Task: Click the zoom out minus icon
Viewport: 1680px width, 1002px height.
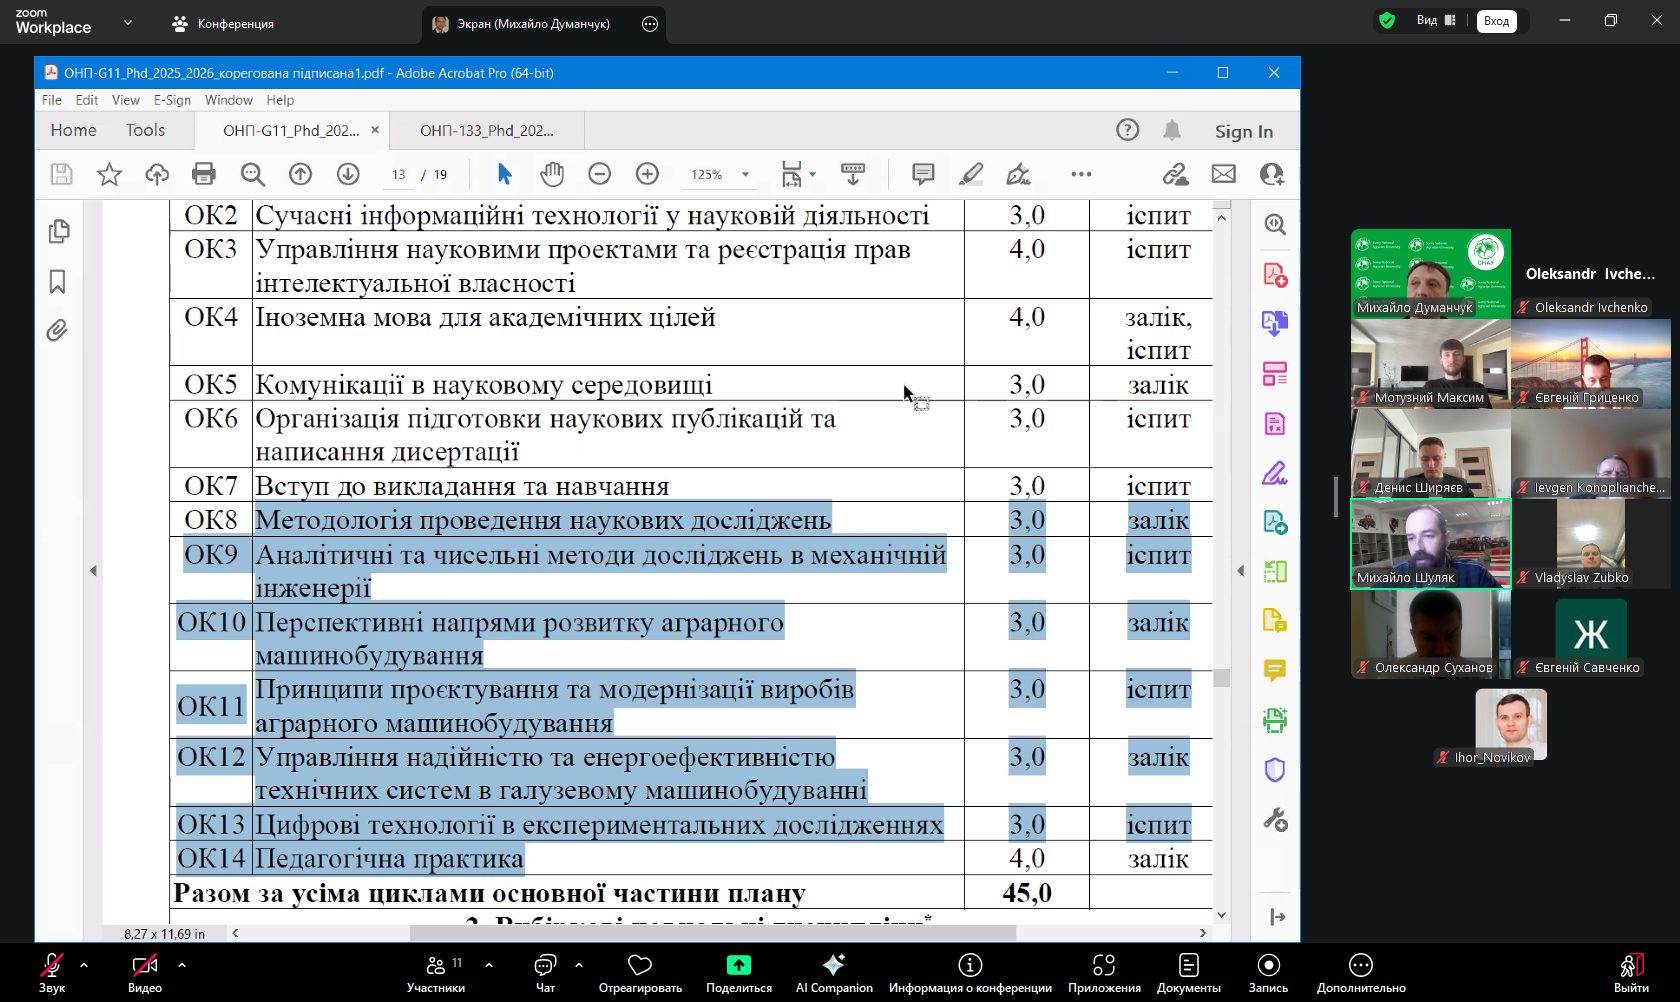Action: (600, 174)
